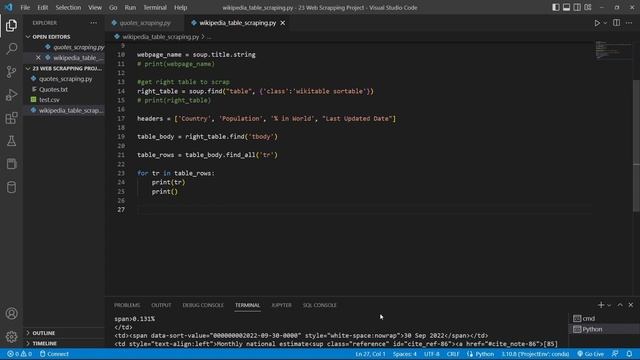Click the Connect status bar item
640x360 pixels.
pyautogui.click(x=54, y=354)
